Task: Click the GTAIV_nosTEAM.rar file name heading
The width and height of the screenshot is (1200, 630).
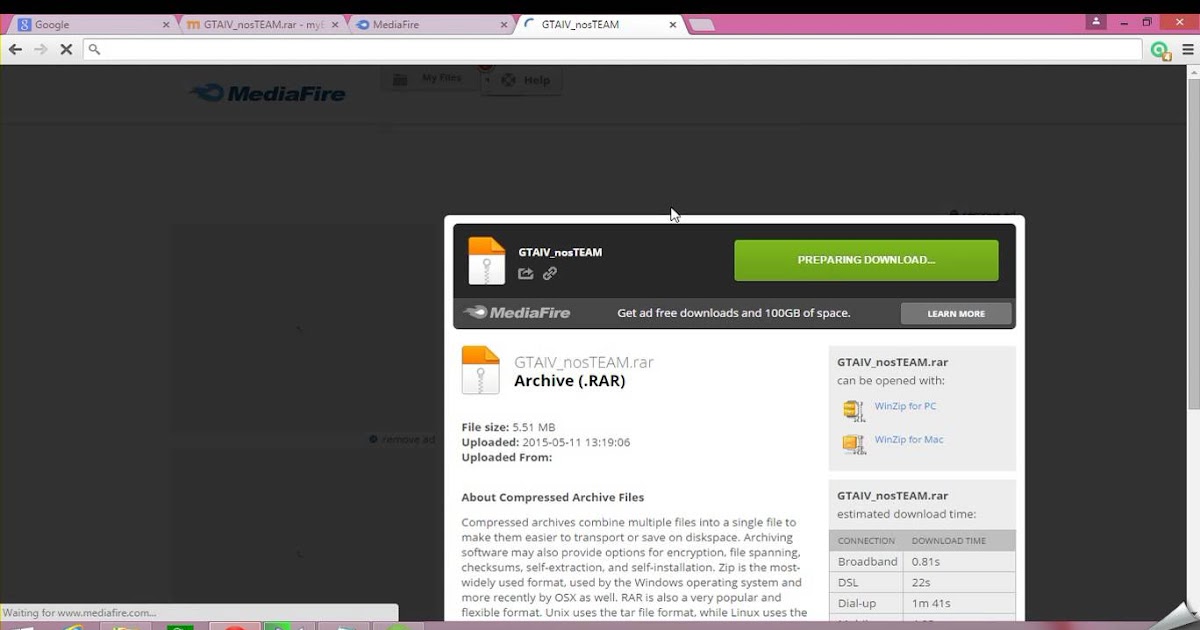Action: [x=584, y=362]
